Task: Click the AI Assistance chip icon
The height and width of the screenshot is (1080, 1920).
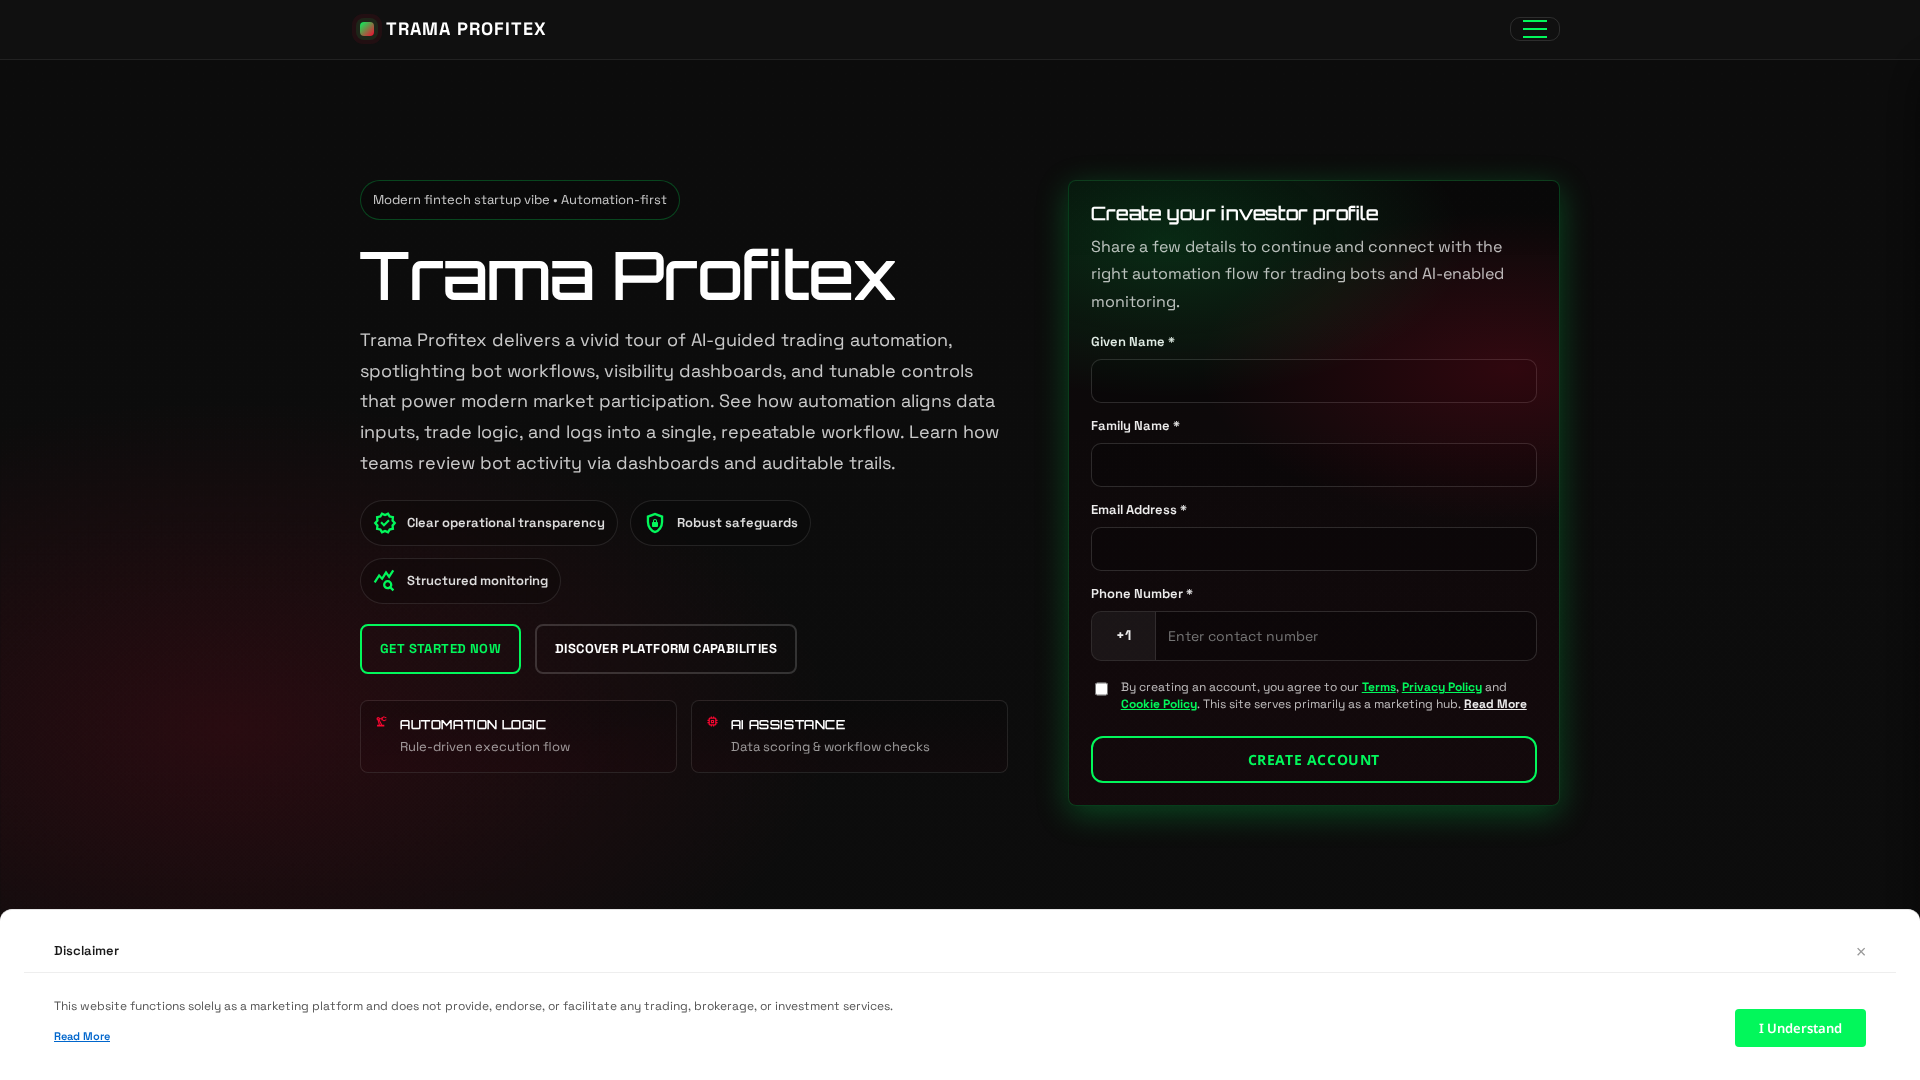Action: click(x=712, y=722)
